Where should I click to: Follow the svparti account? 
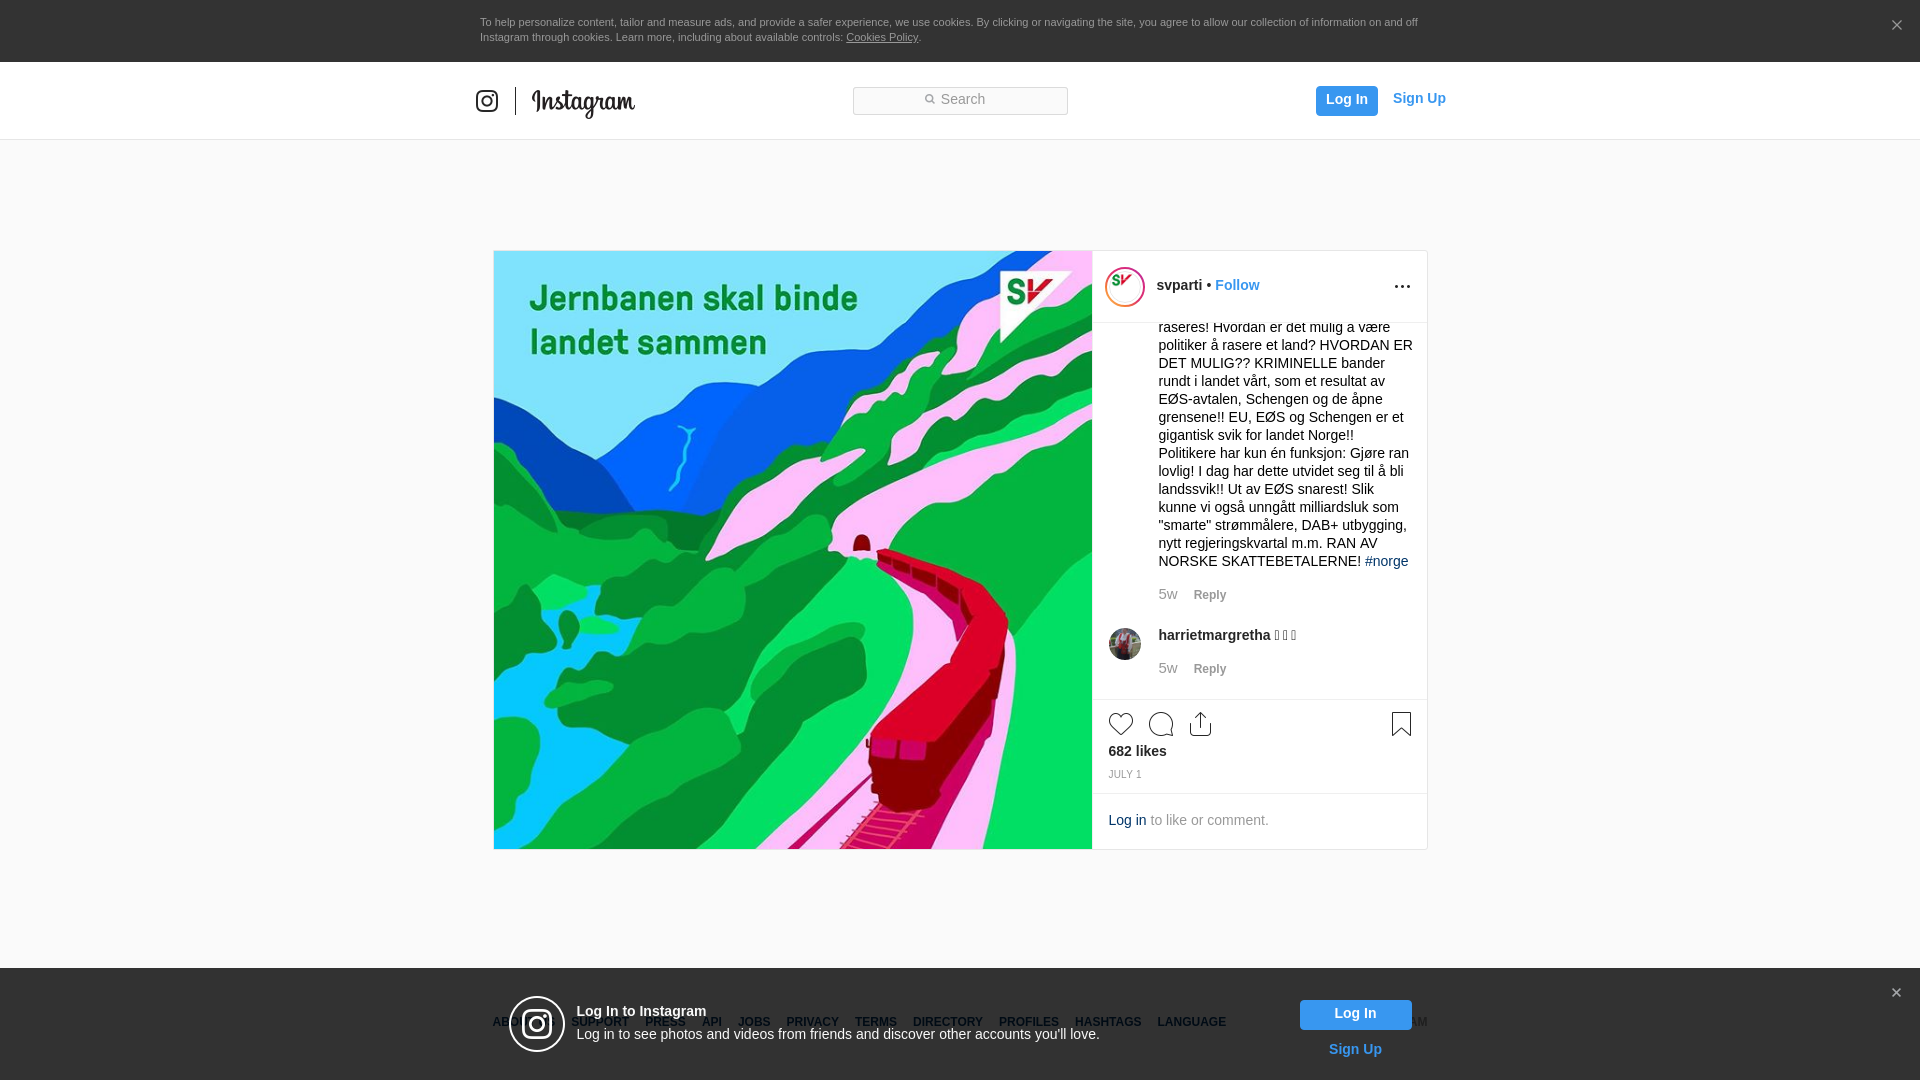[x=1237, y=285]
